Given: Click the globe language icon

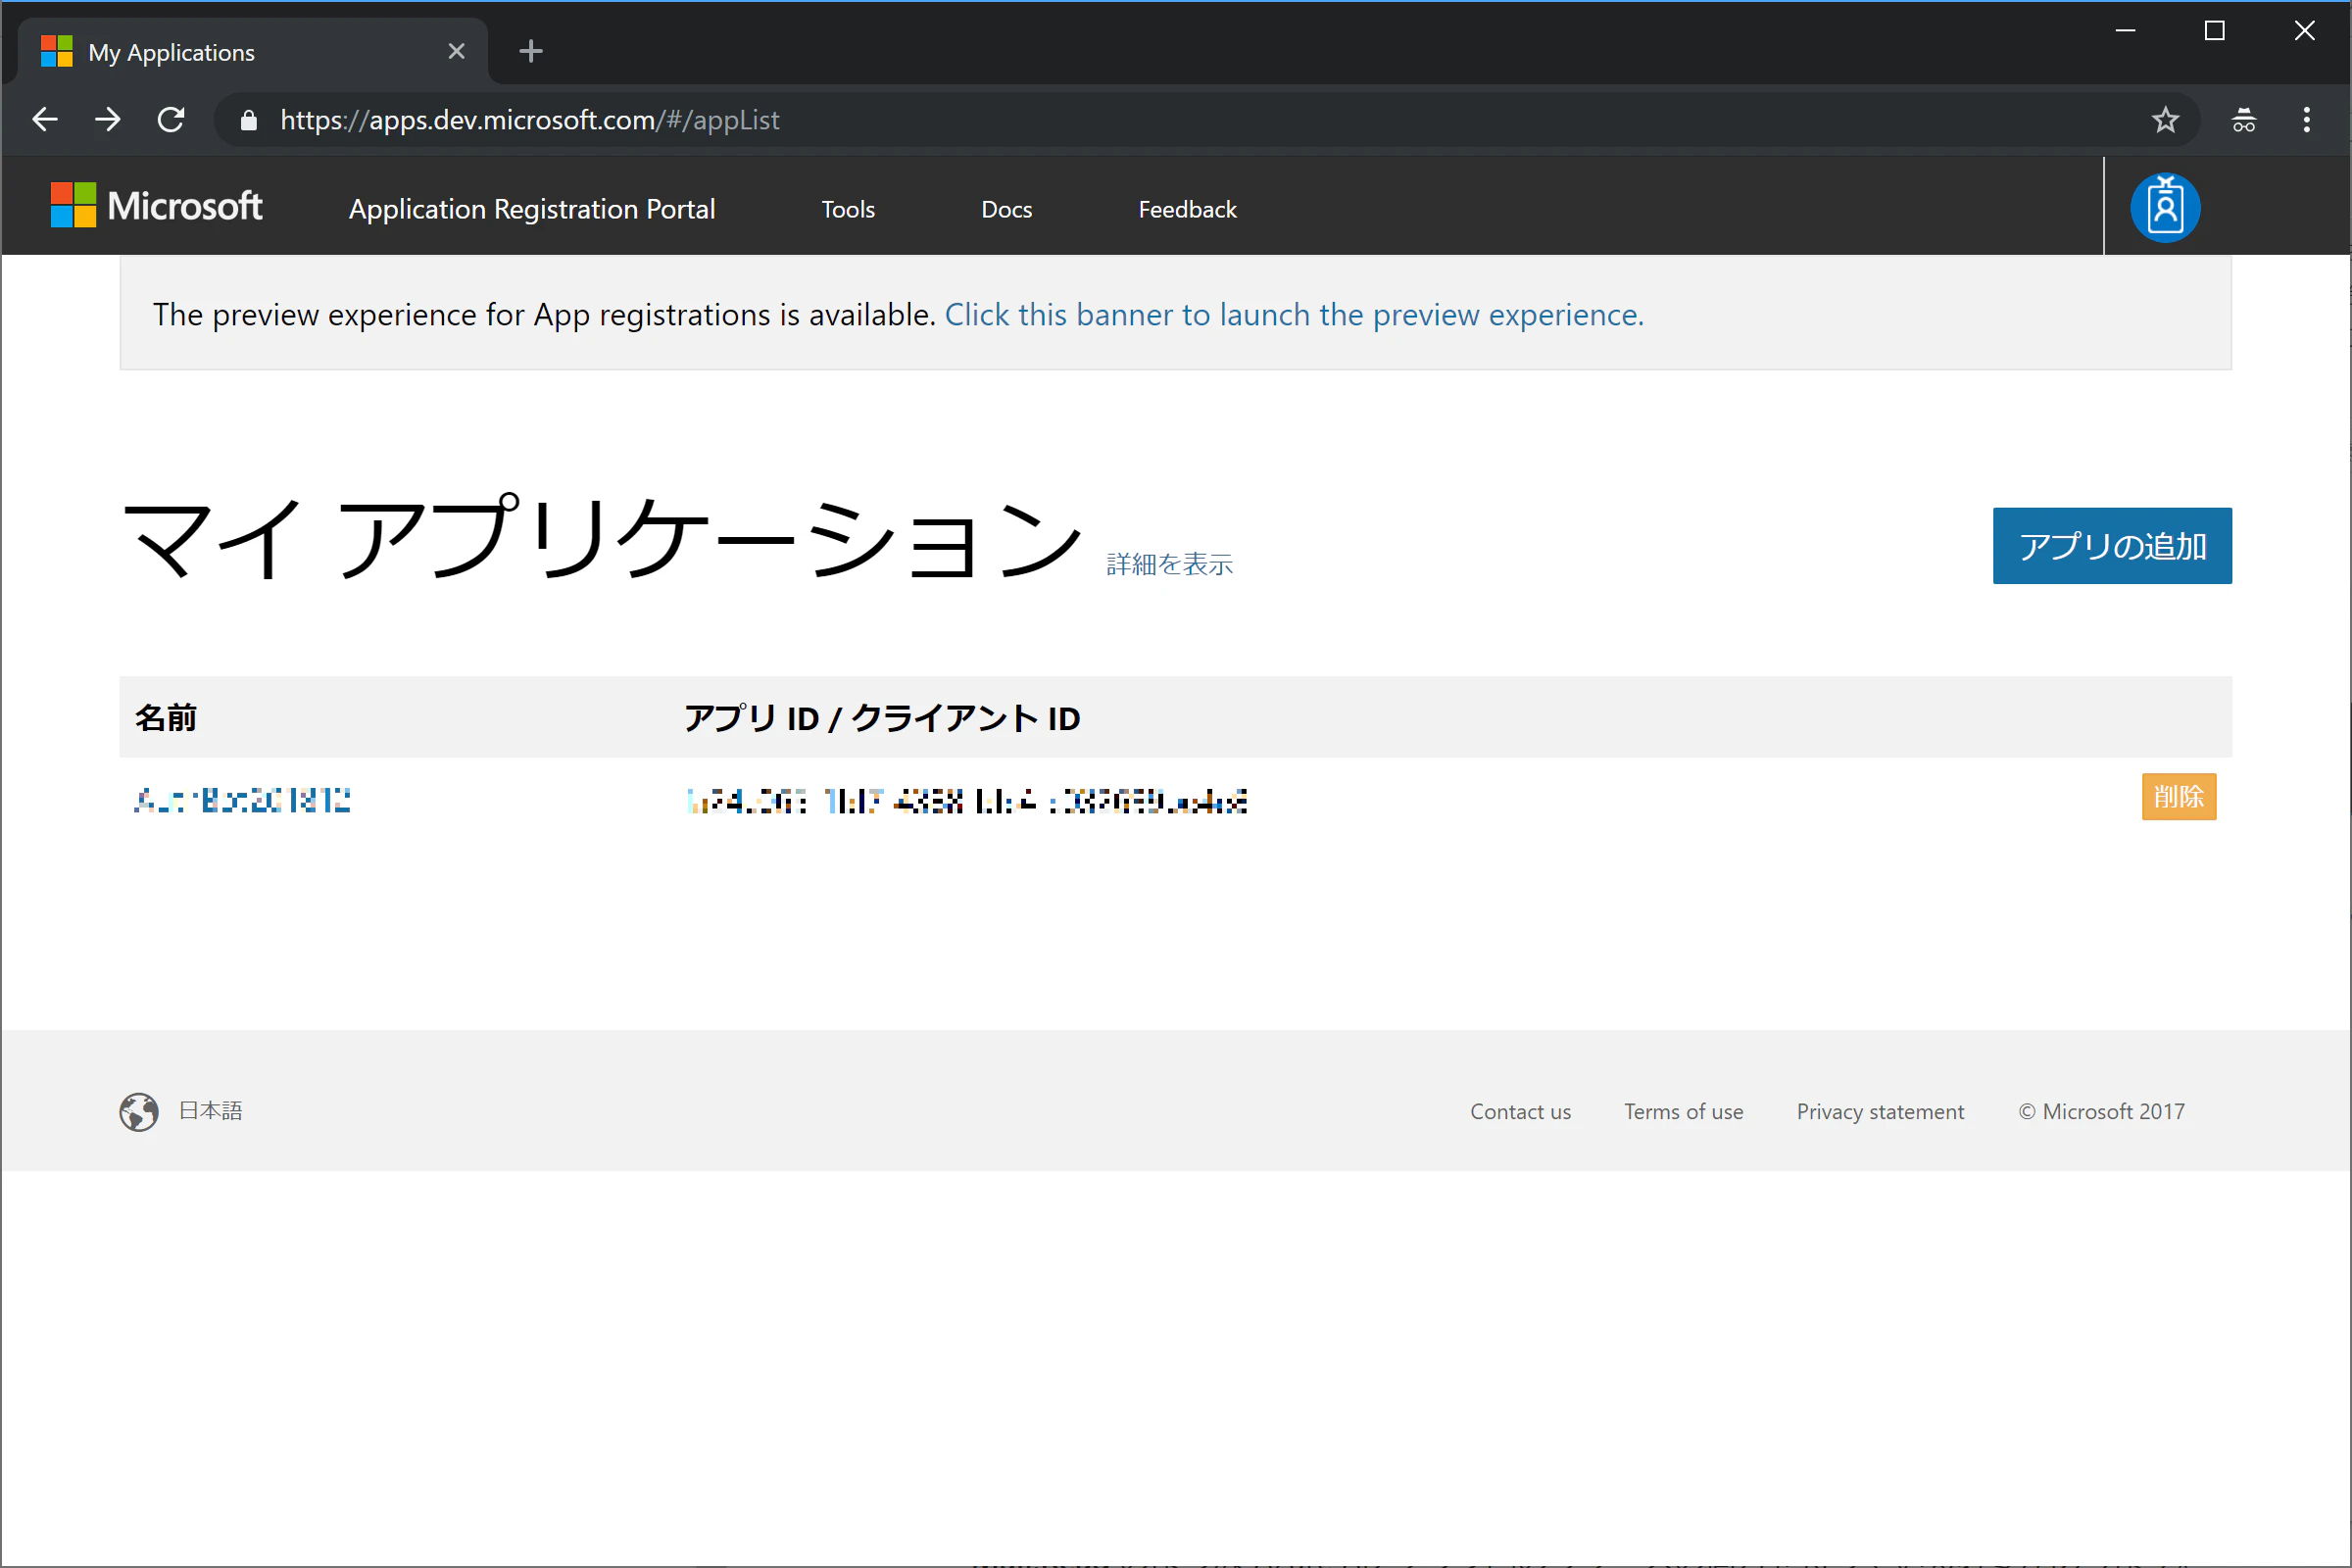Looking at the screenshot, I should click(x=139, y=1112).
